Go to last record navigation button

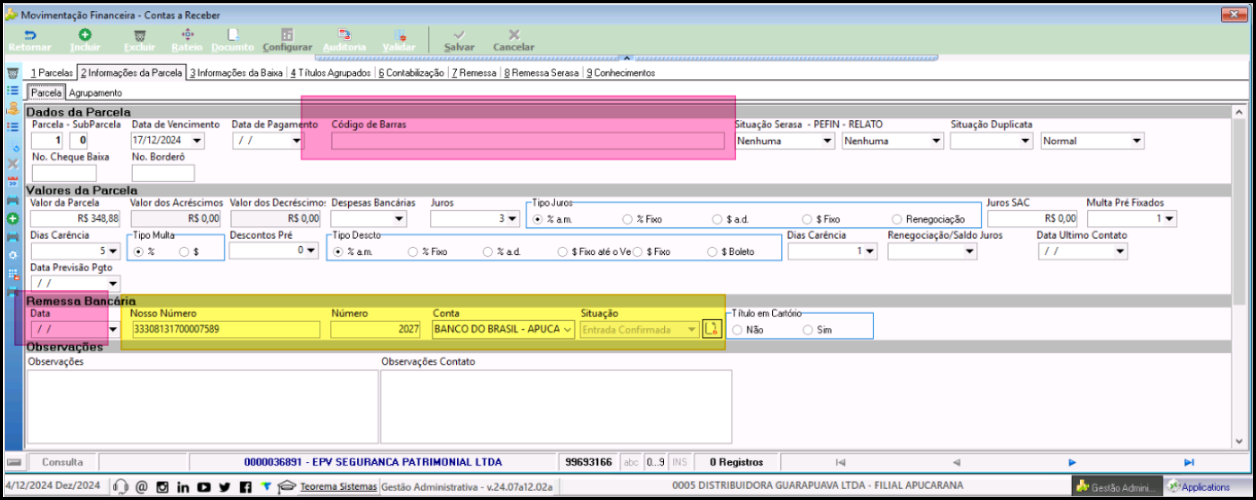click(x=1189, y=462)
